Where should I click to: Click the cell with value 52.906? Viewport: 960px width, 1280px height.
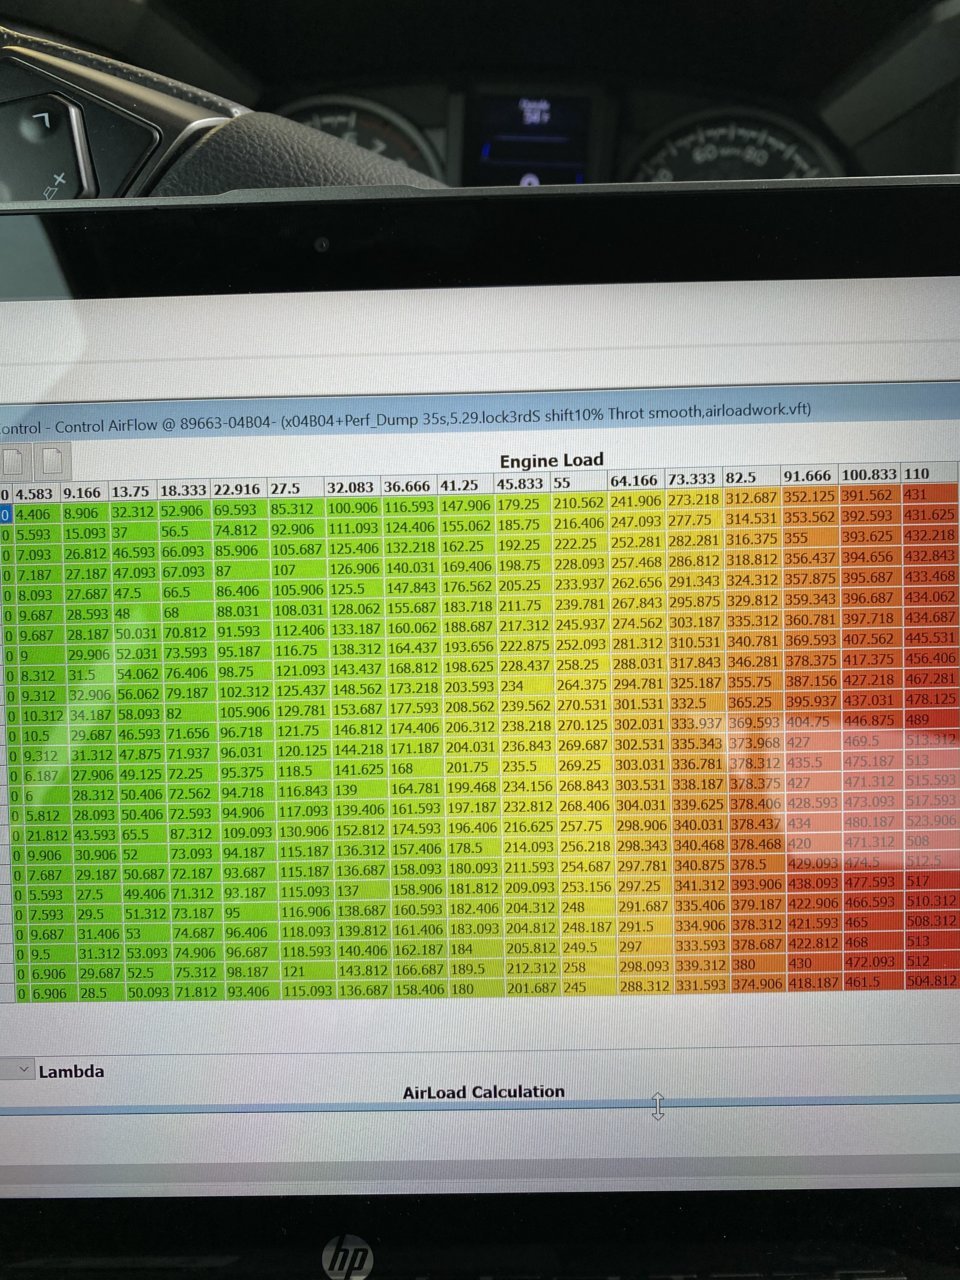pyautogui.click(x=182, y=511)
